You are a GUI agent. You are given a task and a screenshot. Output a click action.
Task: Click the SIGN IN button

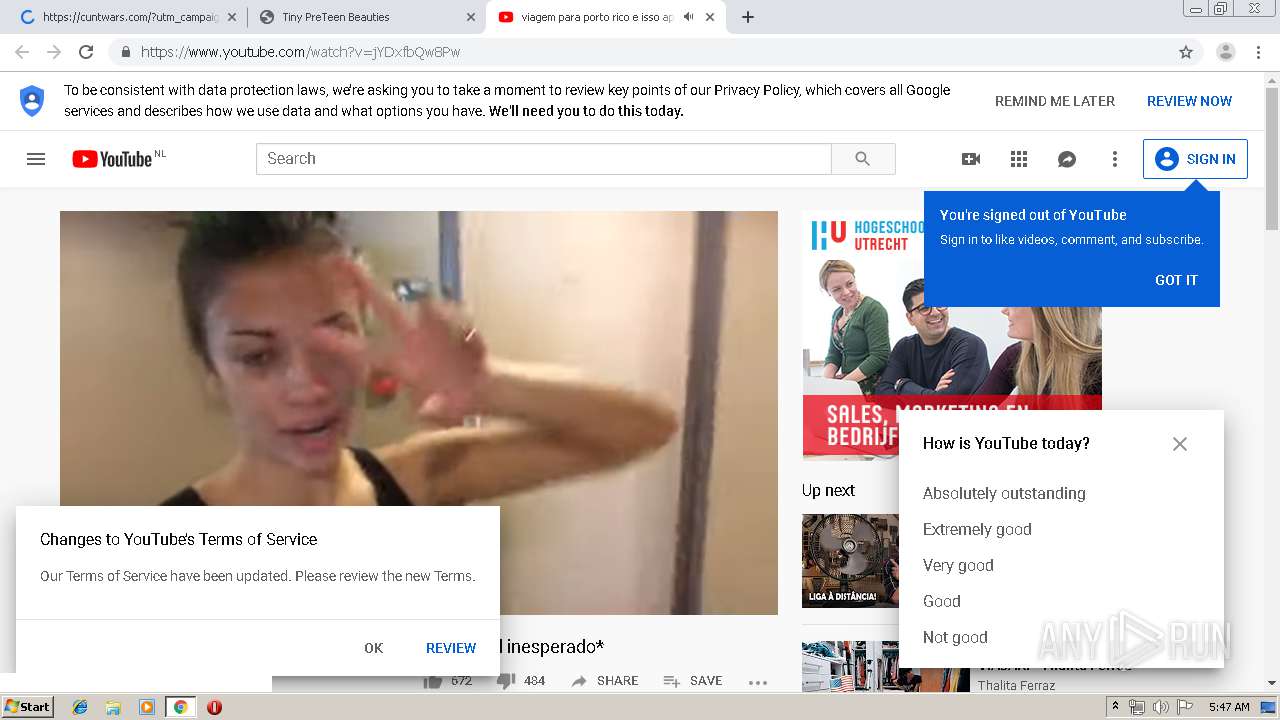[1195, 159]
